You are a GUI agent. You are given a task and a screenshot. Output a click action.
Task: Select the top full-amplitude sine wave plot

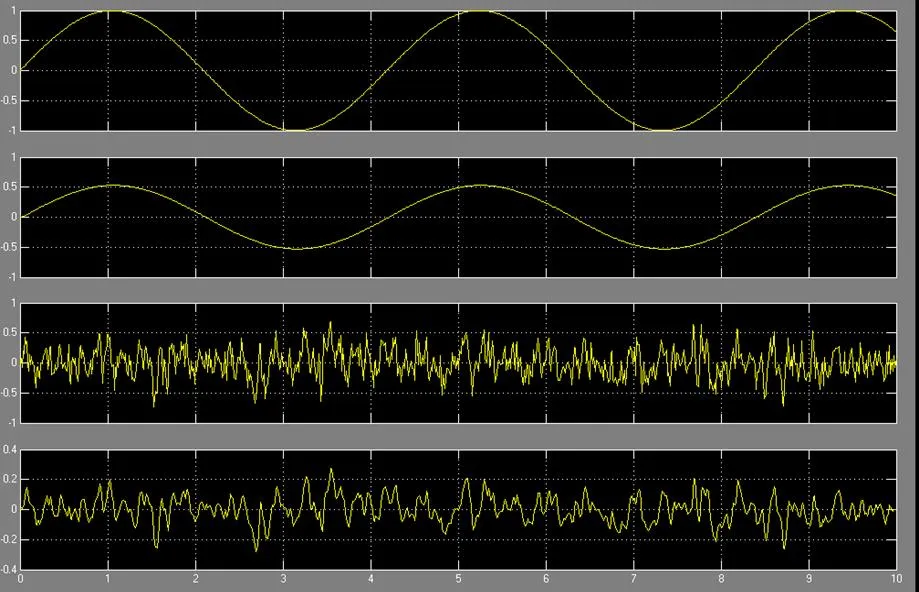pyautogui.click(x=458, y=70)
